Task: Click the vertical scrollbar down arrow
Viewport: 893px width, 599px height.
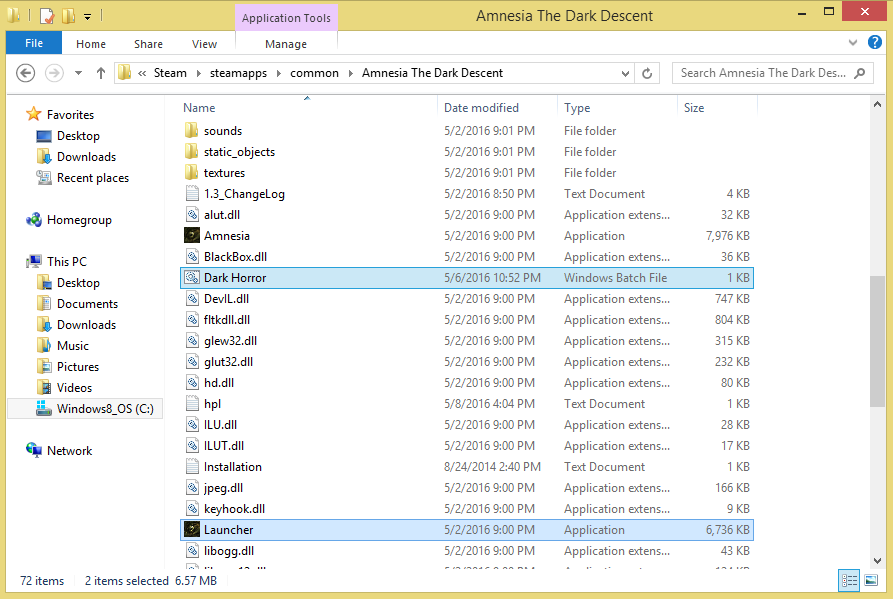Action: 877,560
